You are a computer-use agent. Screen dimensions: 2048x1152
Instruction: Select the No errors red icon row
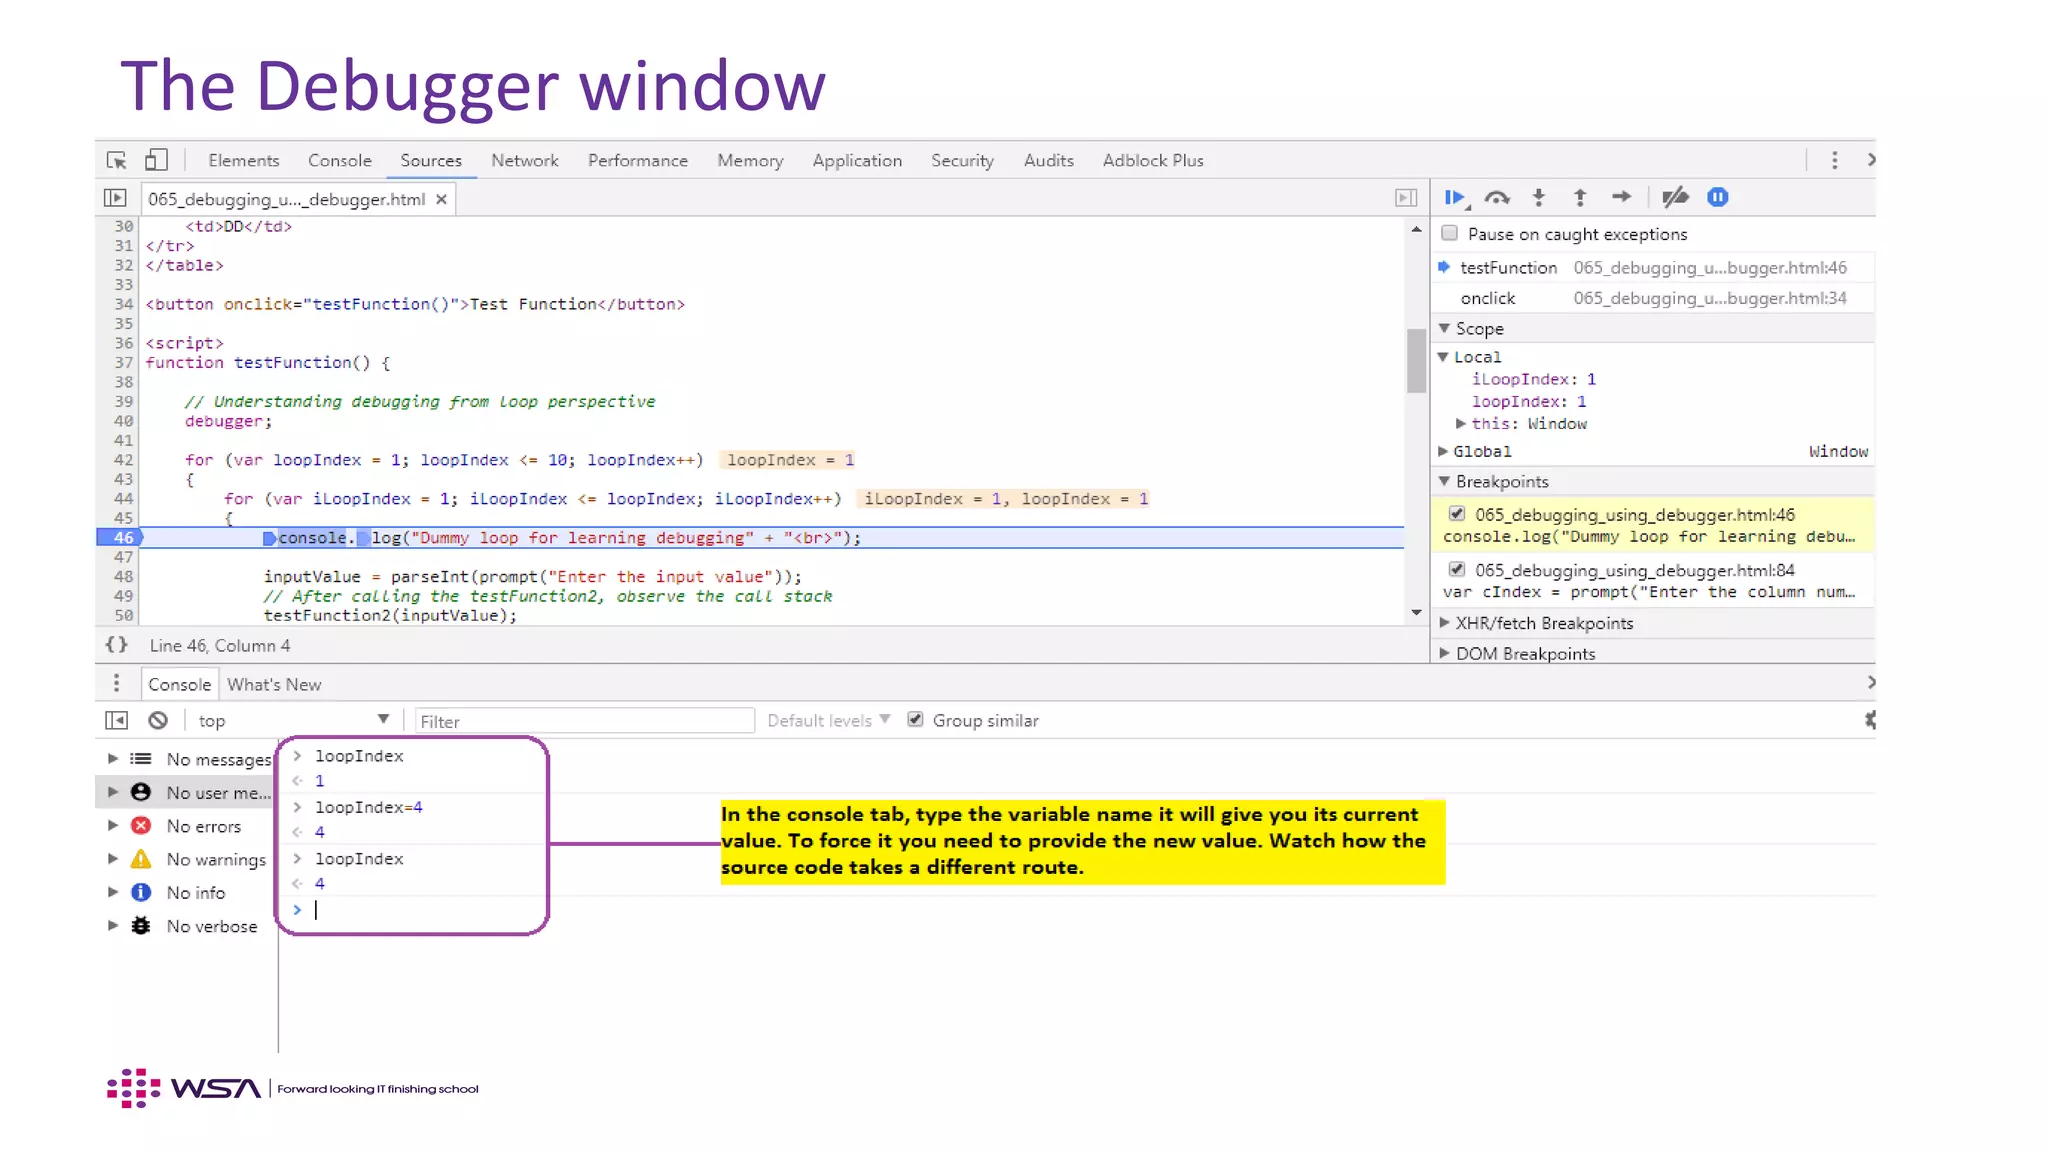coord(187,826)
